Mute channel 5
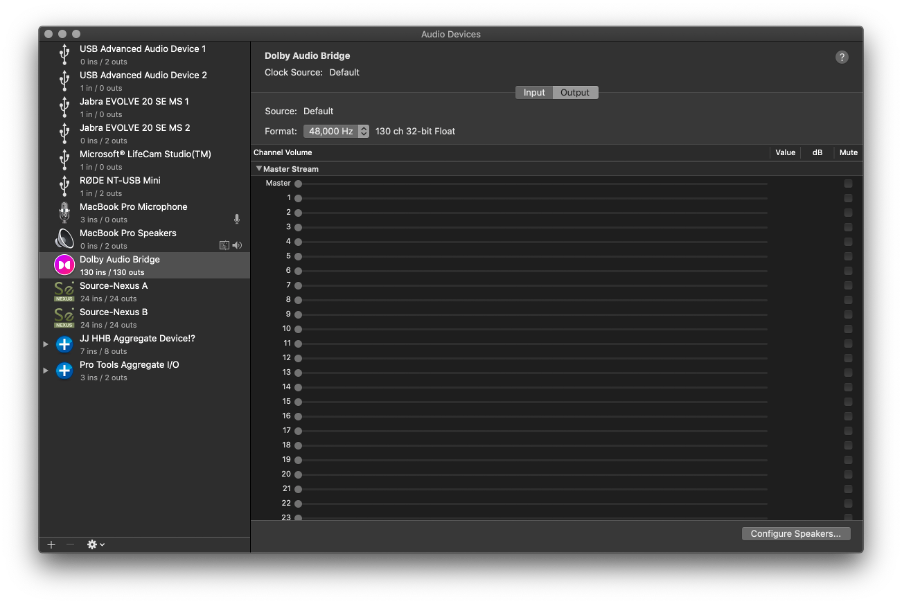Image resolution: width=902 pixels, height=604 pixels. point(848,256)
